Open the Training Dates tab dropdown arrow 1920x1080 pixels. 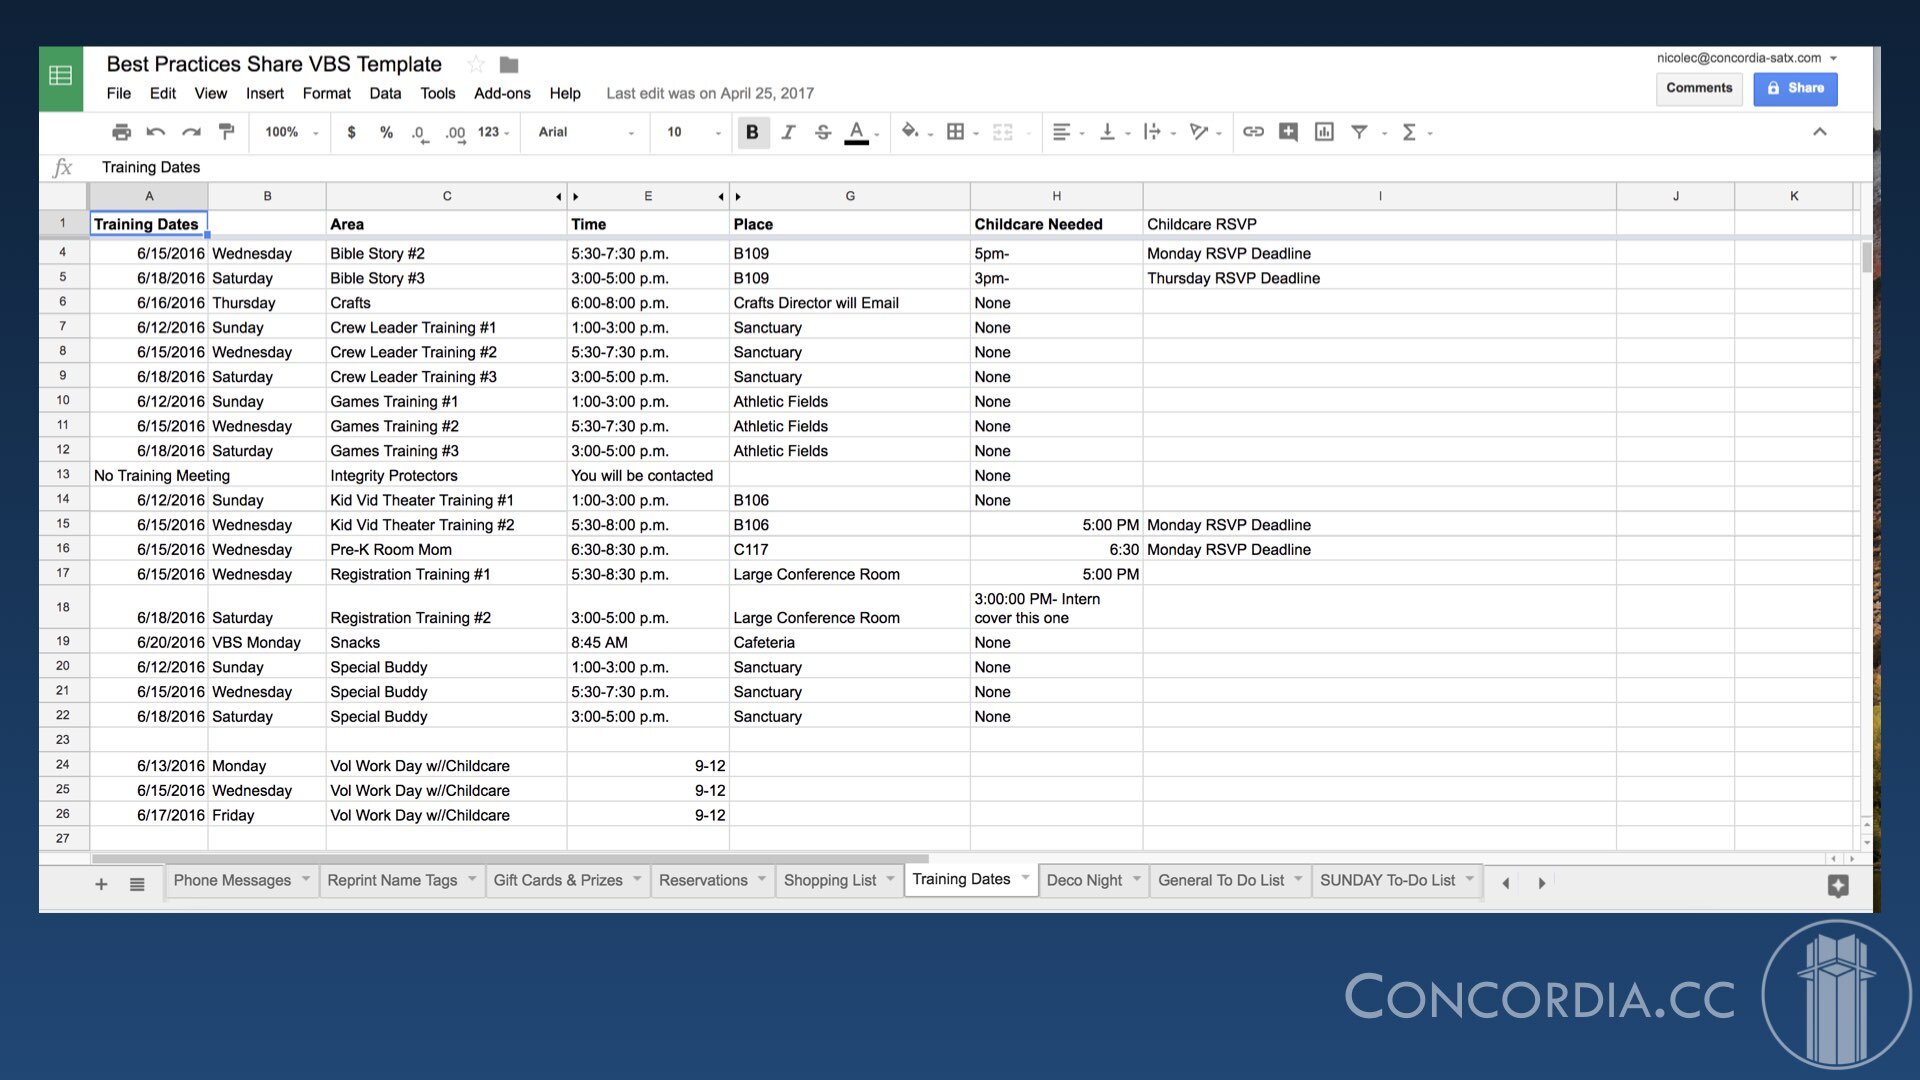[1025, 878]
